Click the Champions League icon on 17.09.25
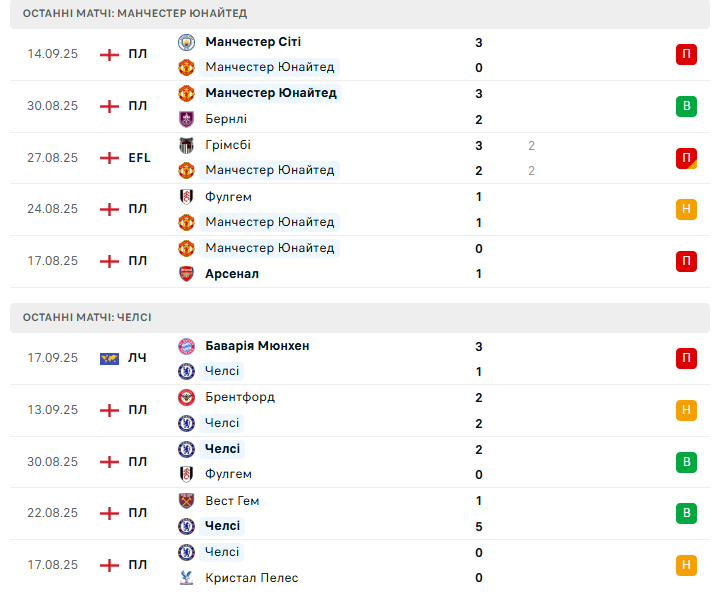Image resolution: width=718 pixels, height=595 pixels. [x=110, y=358]
